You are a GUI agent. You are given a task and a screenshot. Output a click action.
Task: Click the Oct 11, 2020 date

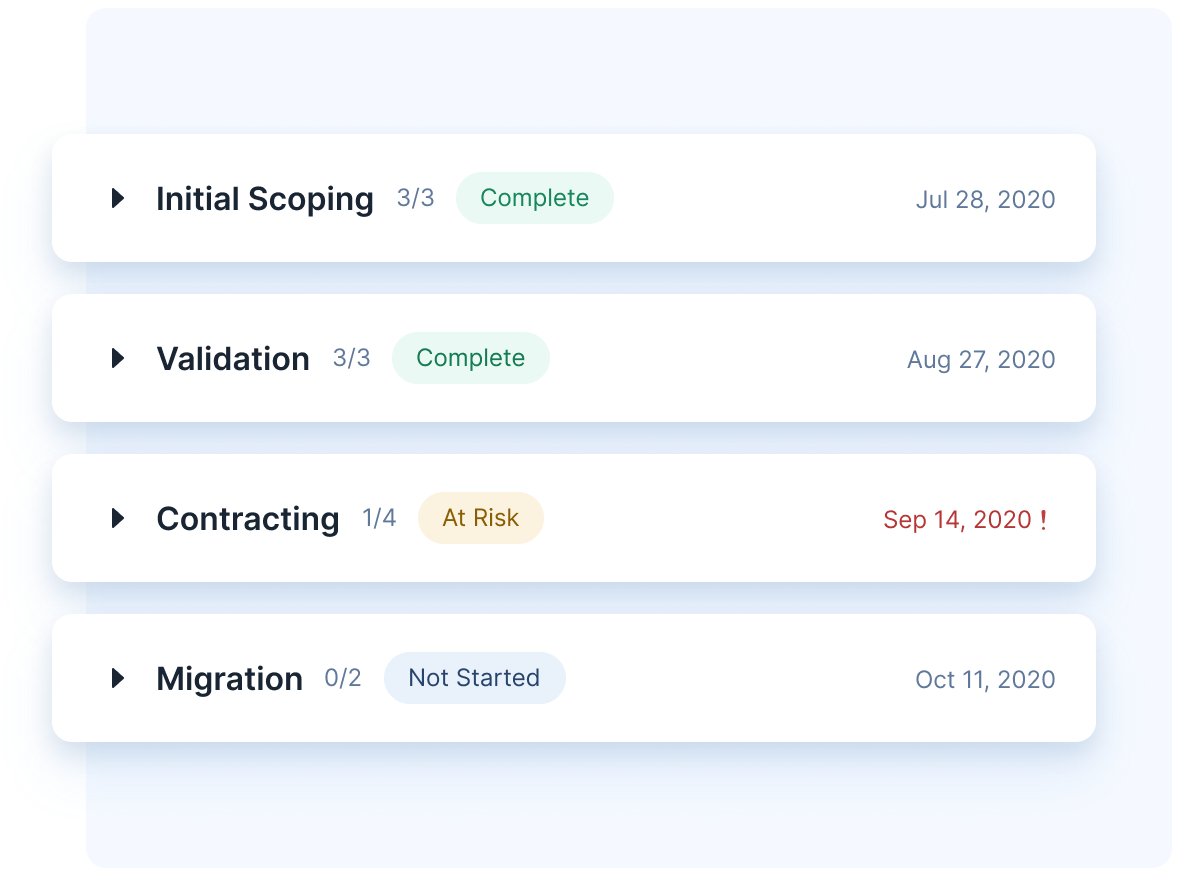(985, 679)
